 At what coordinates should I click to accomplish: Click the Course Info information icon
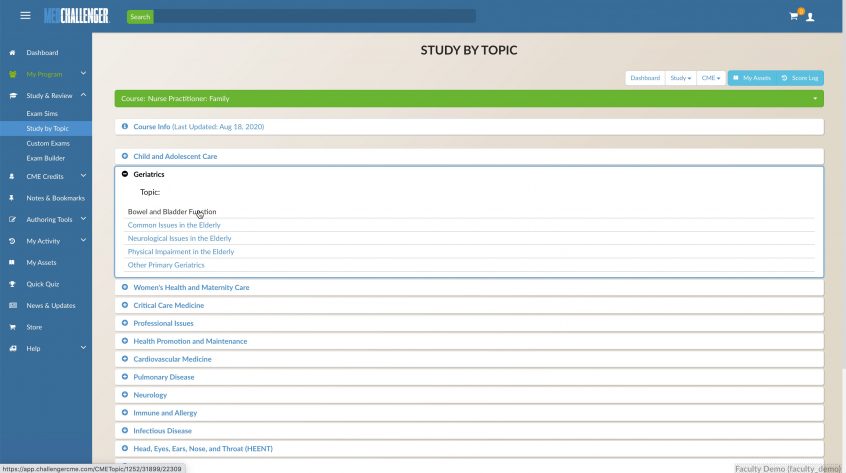click(x=125, y=126)
